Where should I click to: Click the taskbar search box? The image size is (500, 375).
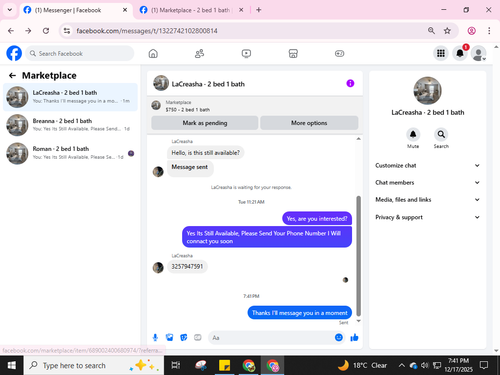(x=94, y=366)
